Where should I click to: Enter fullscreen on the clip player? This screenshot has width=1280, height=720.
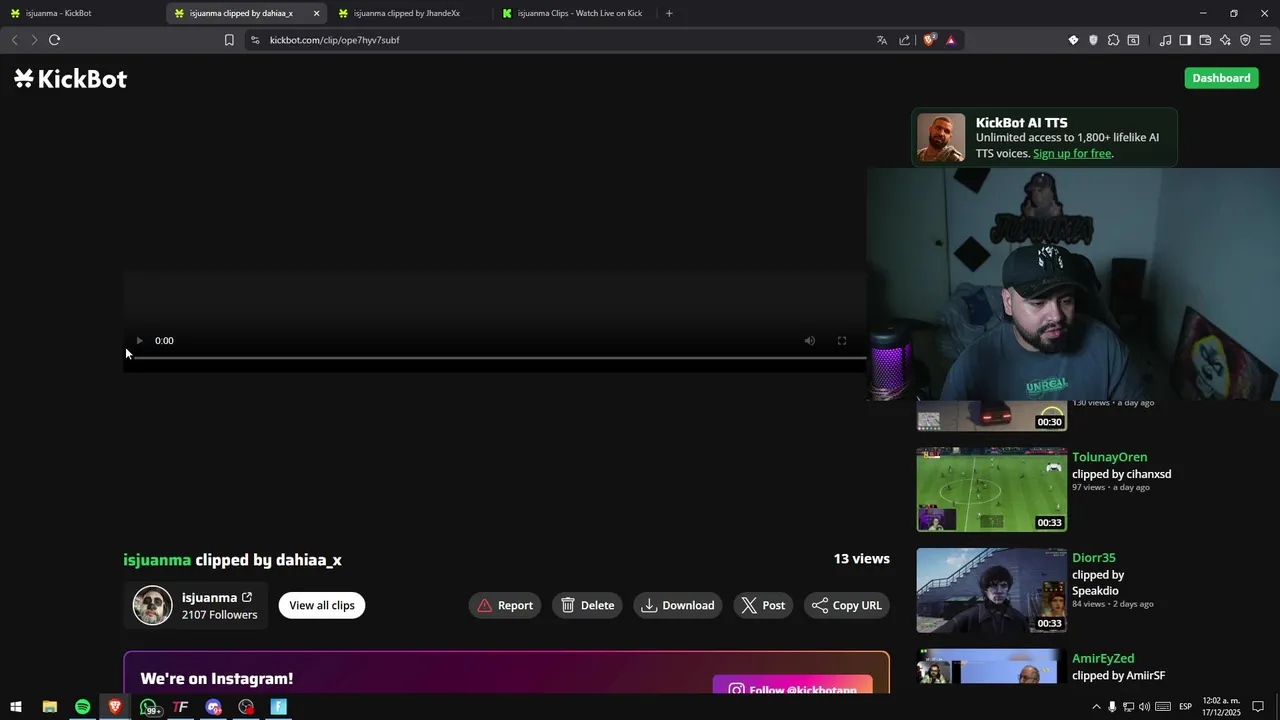click(842, 341)
